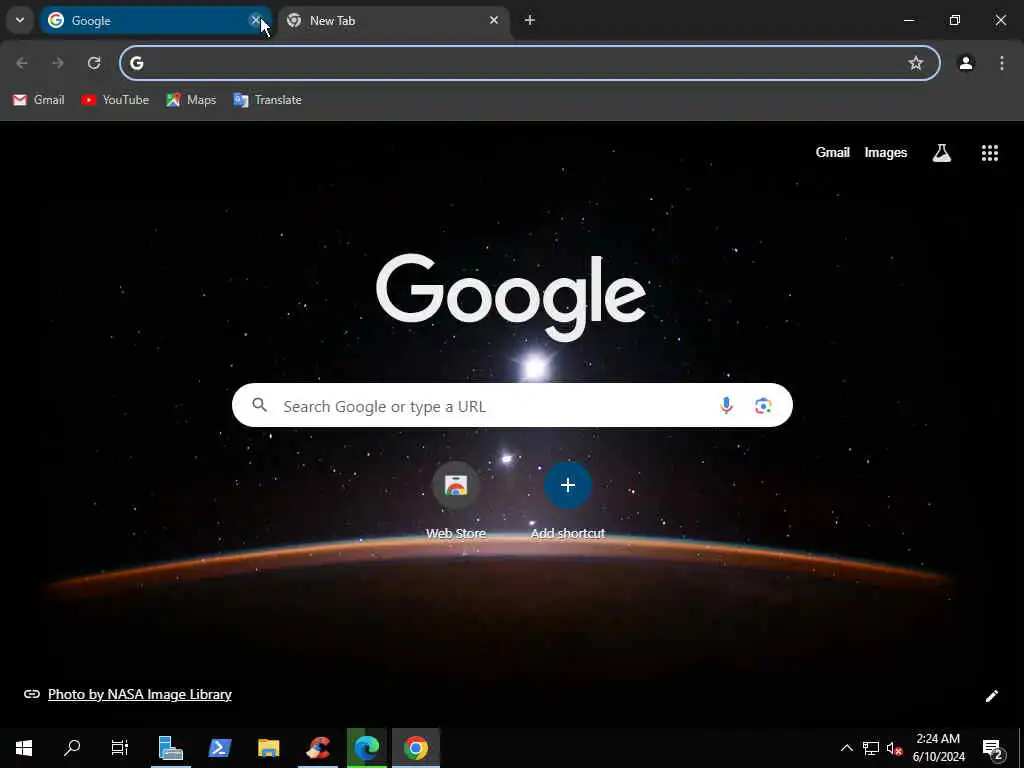The width and height of the screenshot is (1024, 768).
Task: Restore down the Chrome window
Action: coord(954,20)
